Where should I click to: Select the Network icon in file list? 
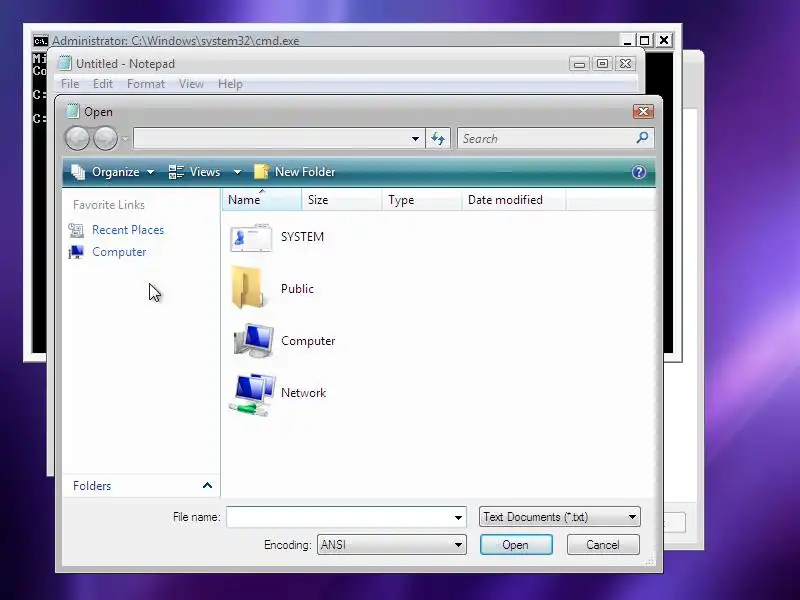253,394
